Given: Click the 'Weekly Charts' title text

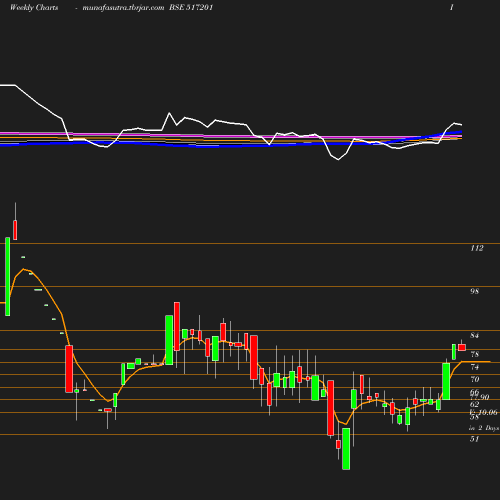Looking at the screenshot, I should pyautogui.click(x=34, y=8).
